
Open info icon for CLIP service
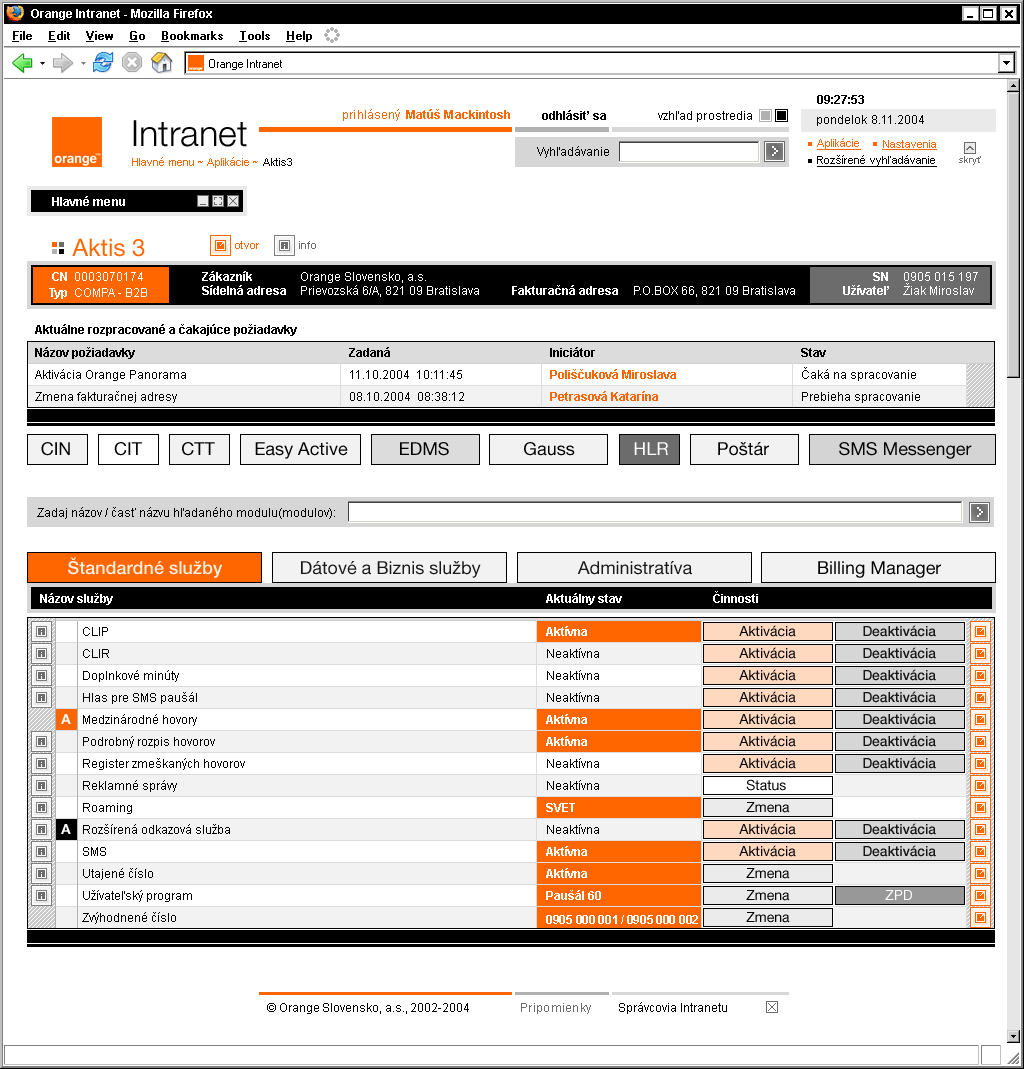point(42,631)
